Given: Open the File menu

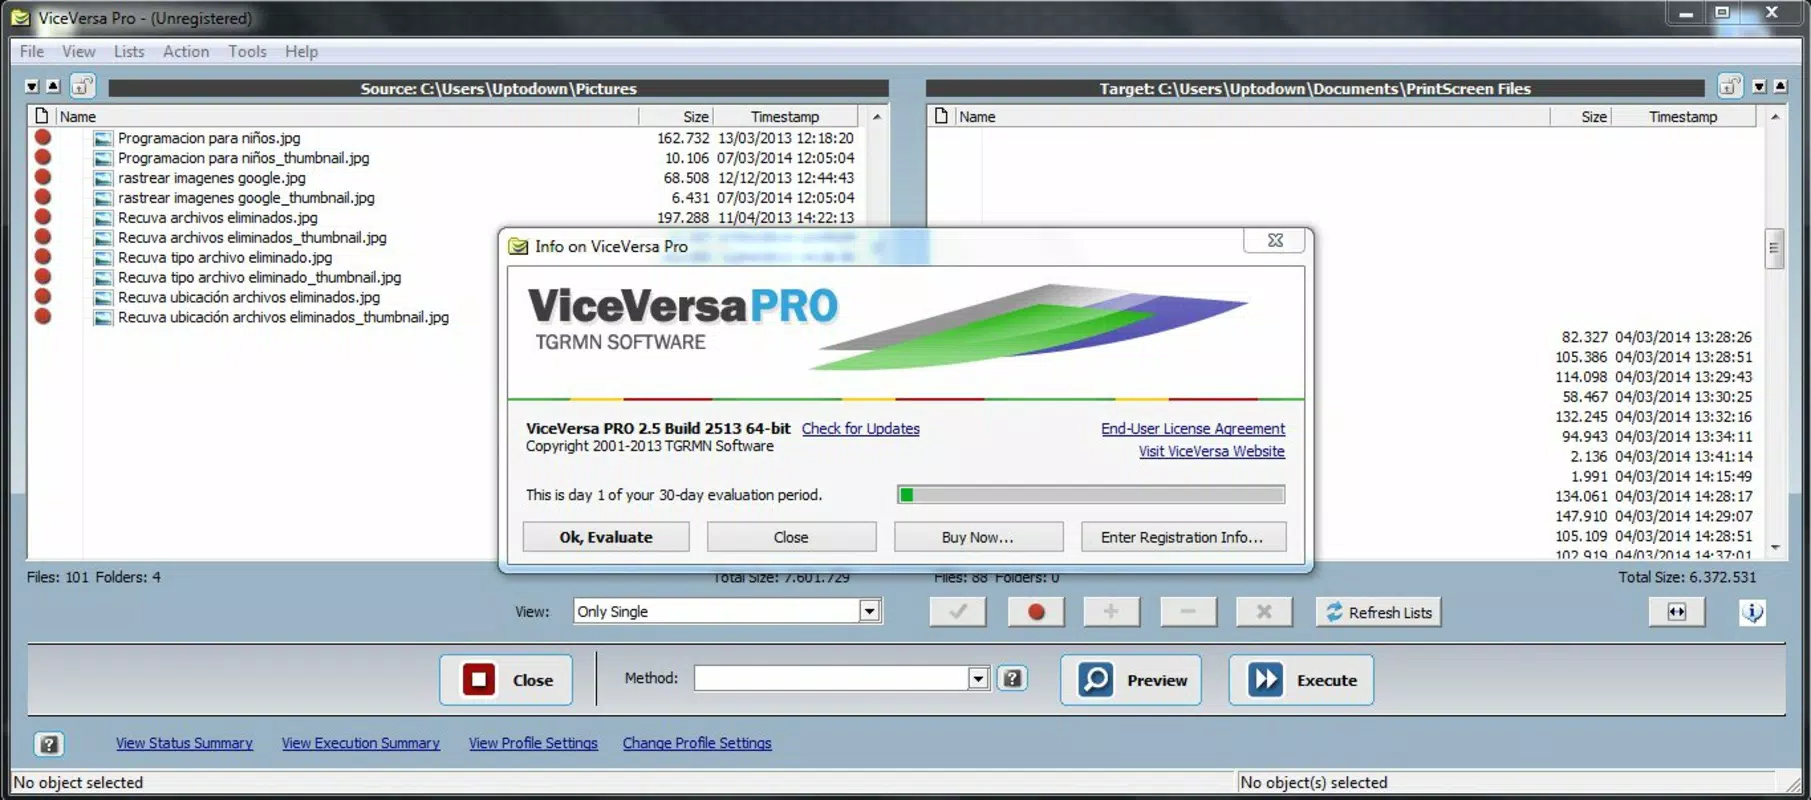Looking at the screenshot, I should point(32,51).
